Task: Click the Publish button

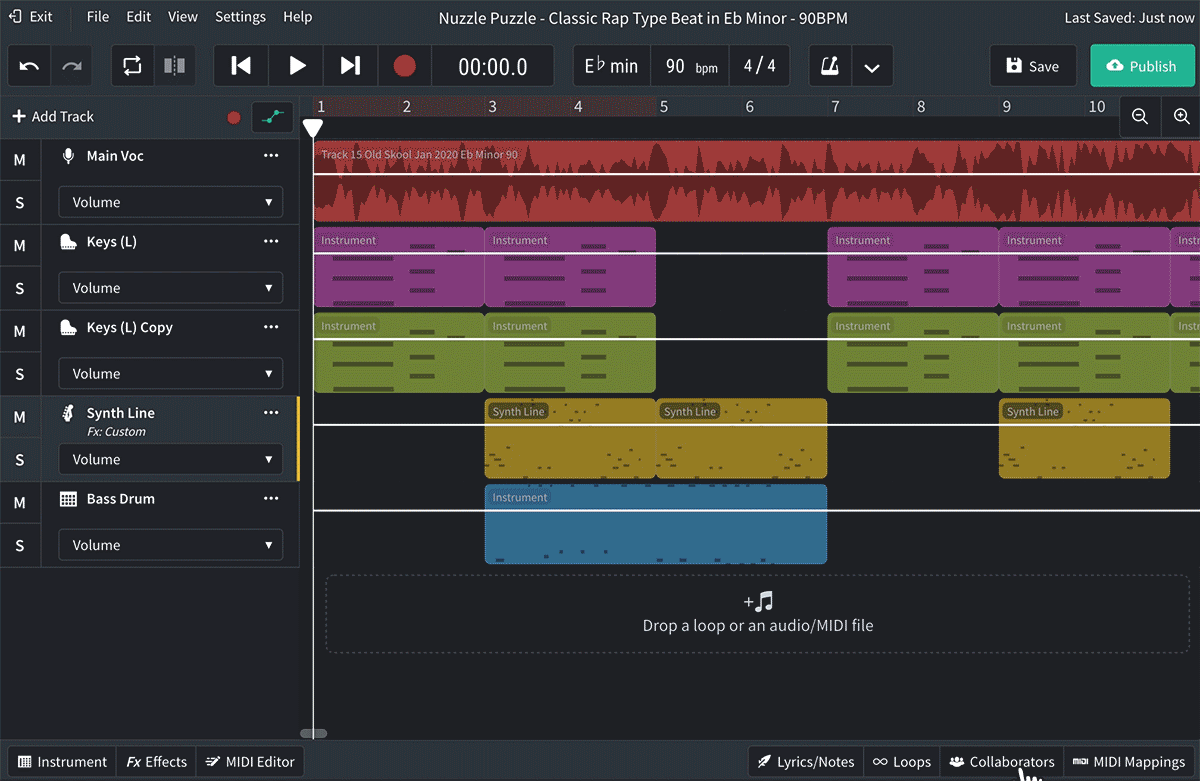Action: pyautogui.click(x=1142, y=66)
